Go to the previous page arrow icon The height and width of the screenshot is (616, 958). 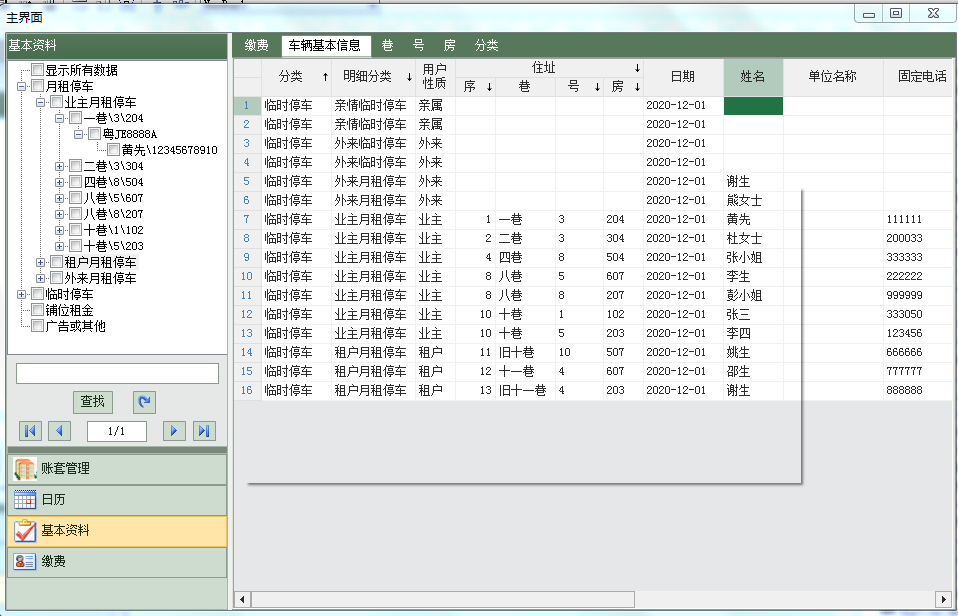[x=59, y=431]
